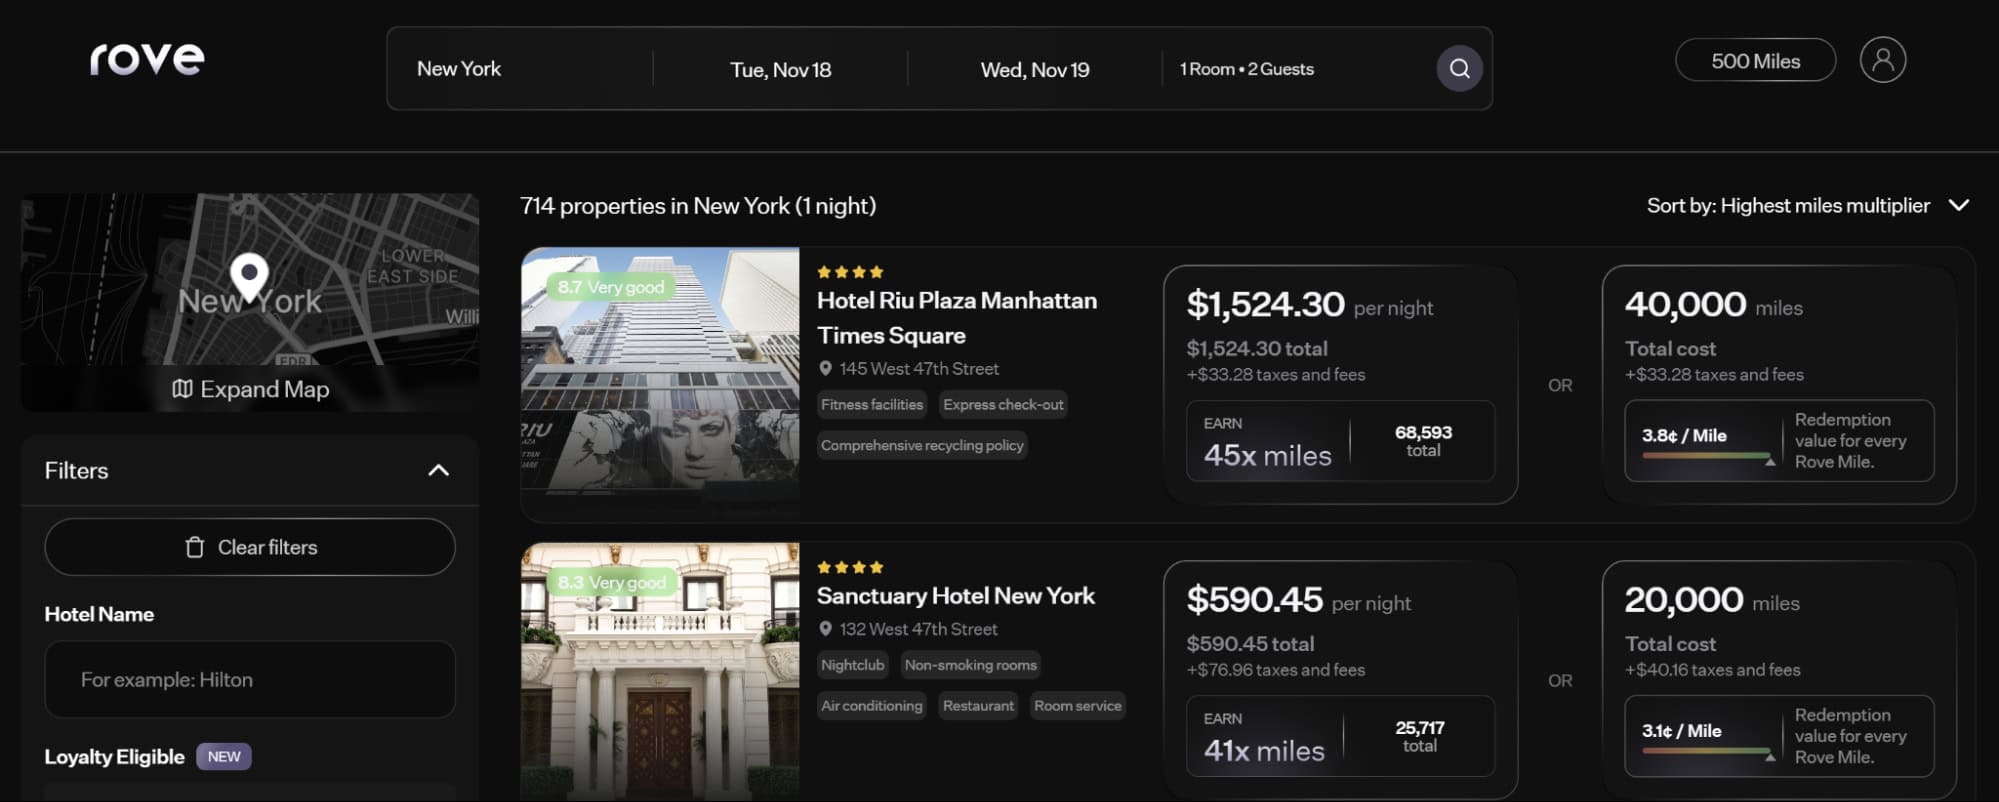This screenshot has height=802, width=1999.
Task: Open 1 Room 2 Guests selector
Action: pyautogui.click(x=1247, y=69)
